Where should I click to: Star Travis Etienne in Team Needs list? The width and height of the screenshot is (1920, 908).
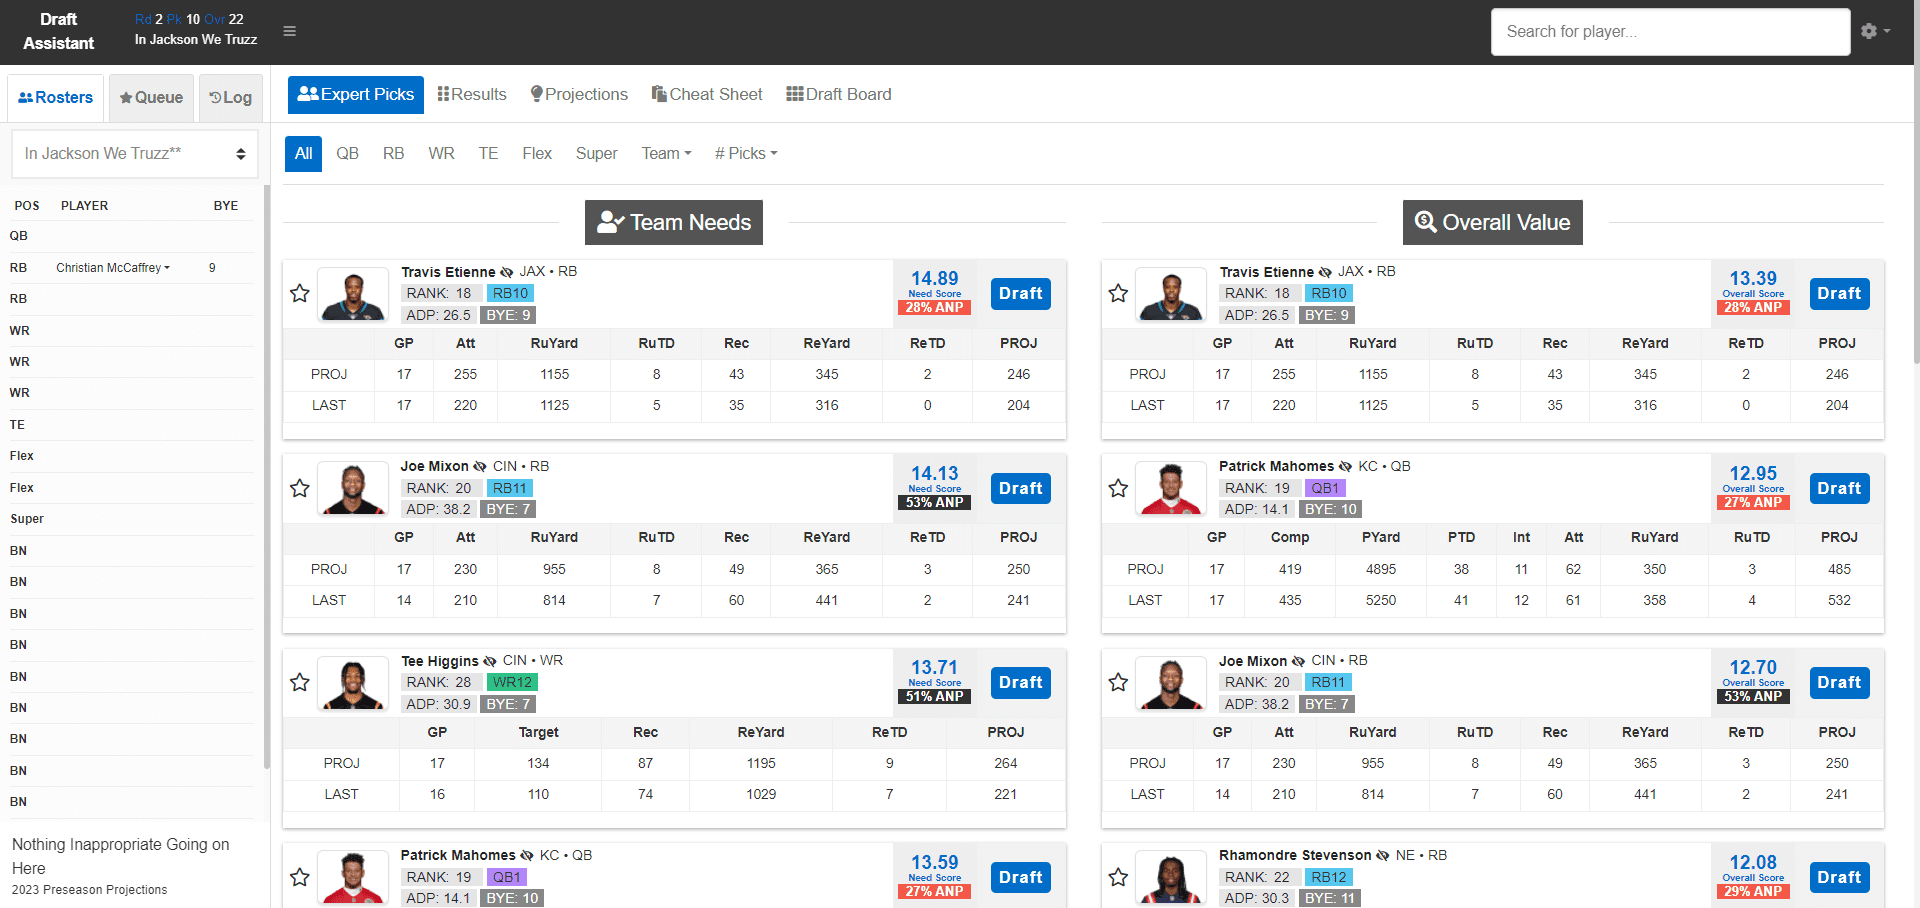299,293
